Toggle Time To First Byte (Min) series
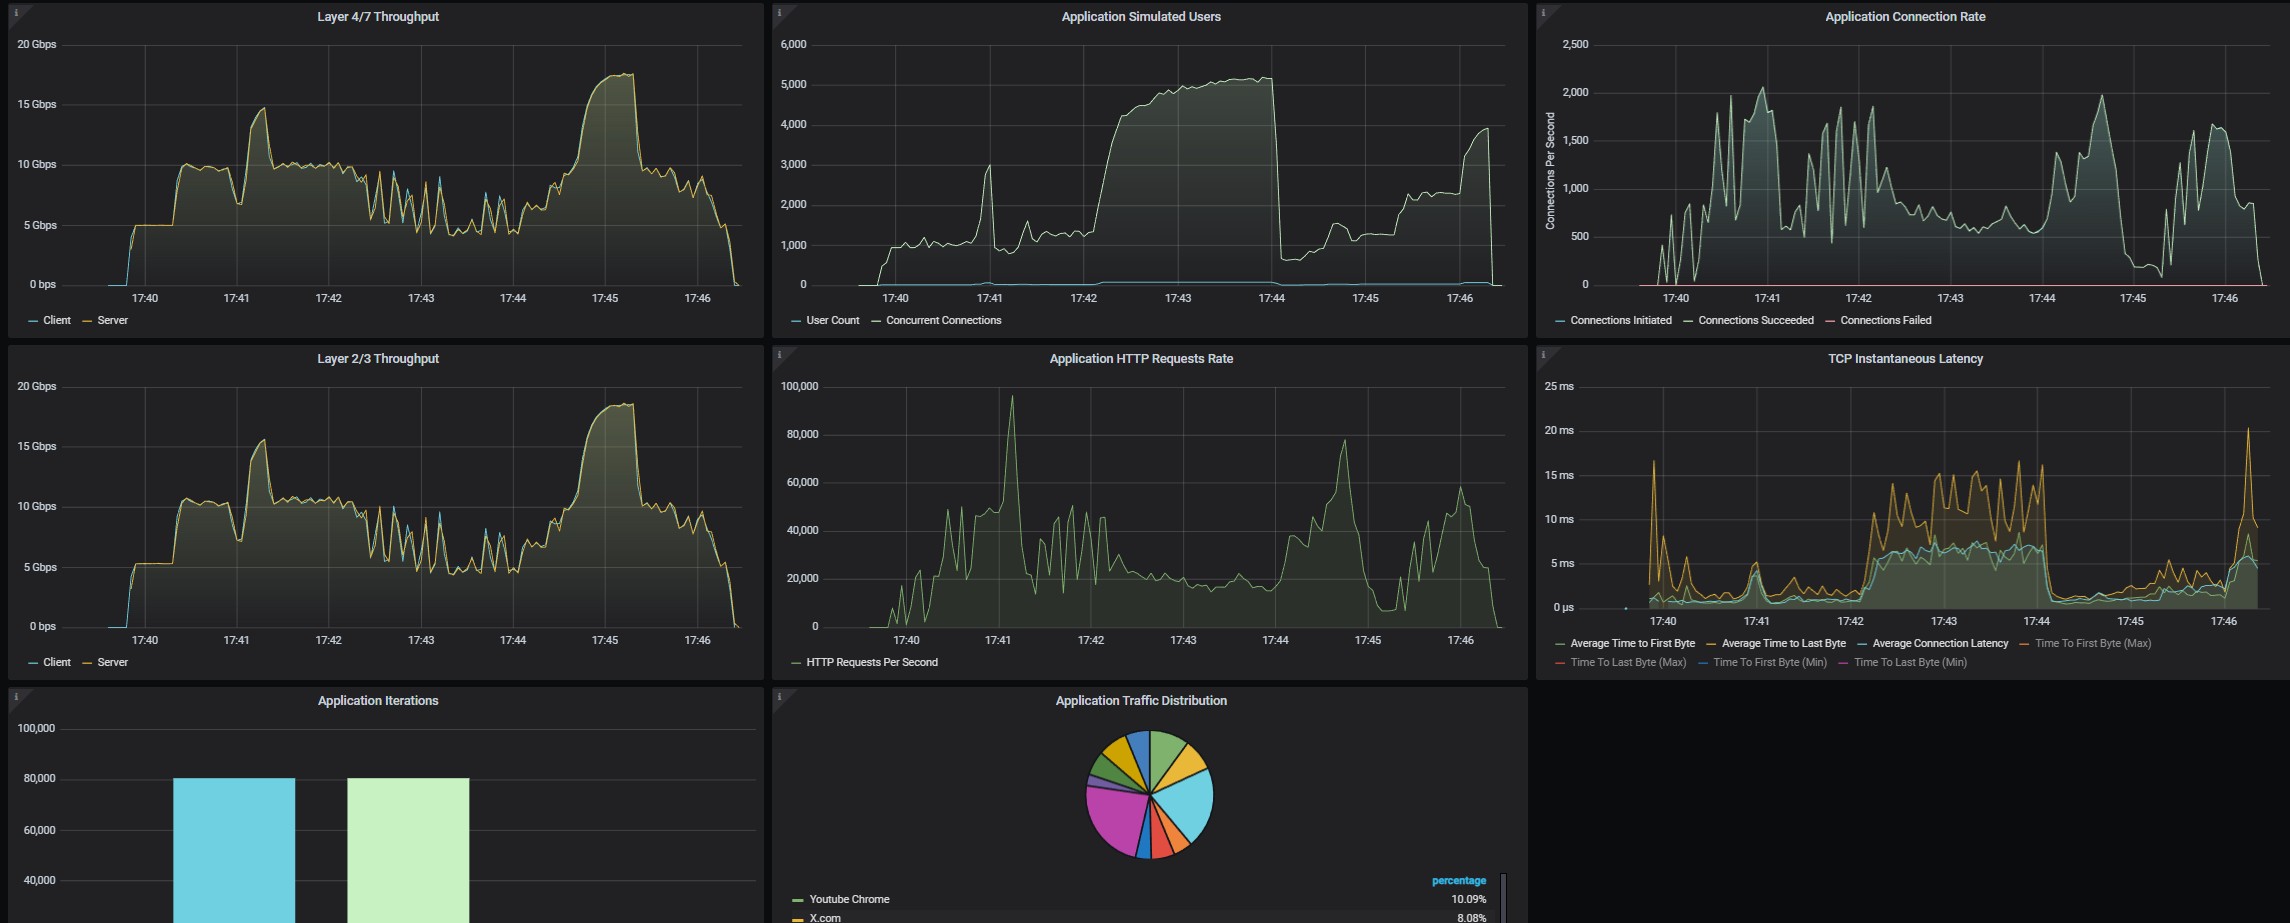 pos(1770,663)
